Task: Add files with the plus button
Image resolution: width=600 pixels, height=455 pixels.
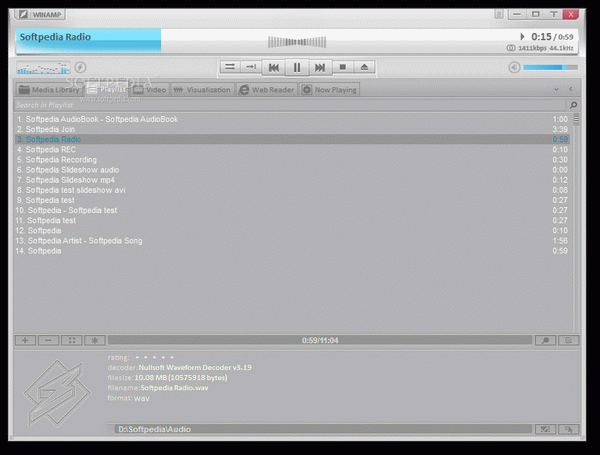Action: click(x=25, y=340)
